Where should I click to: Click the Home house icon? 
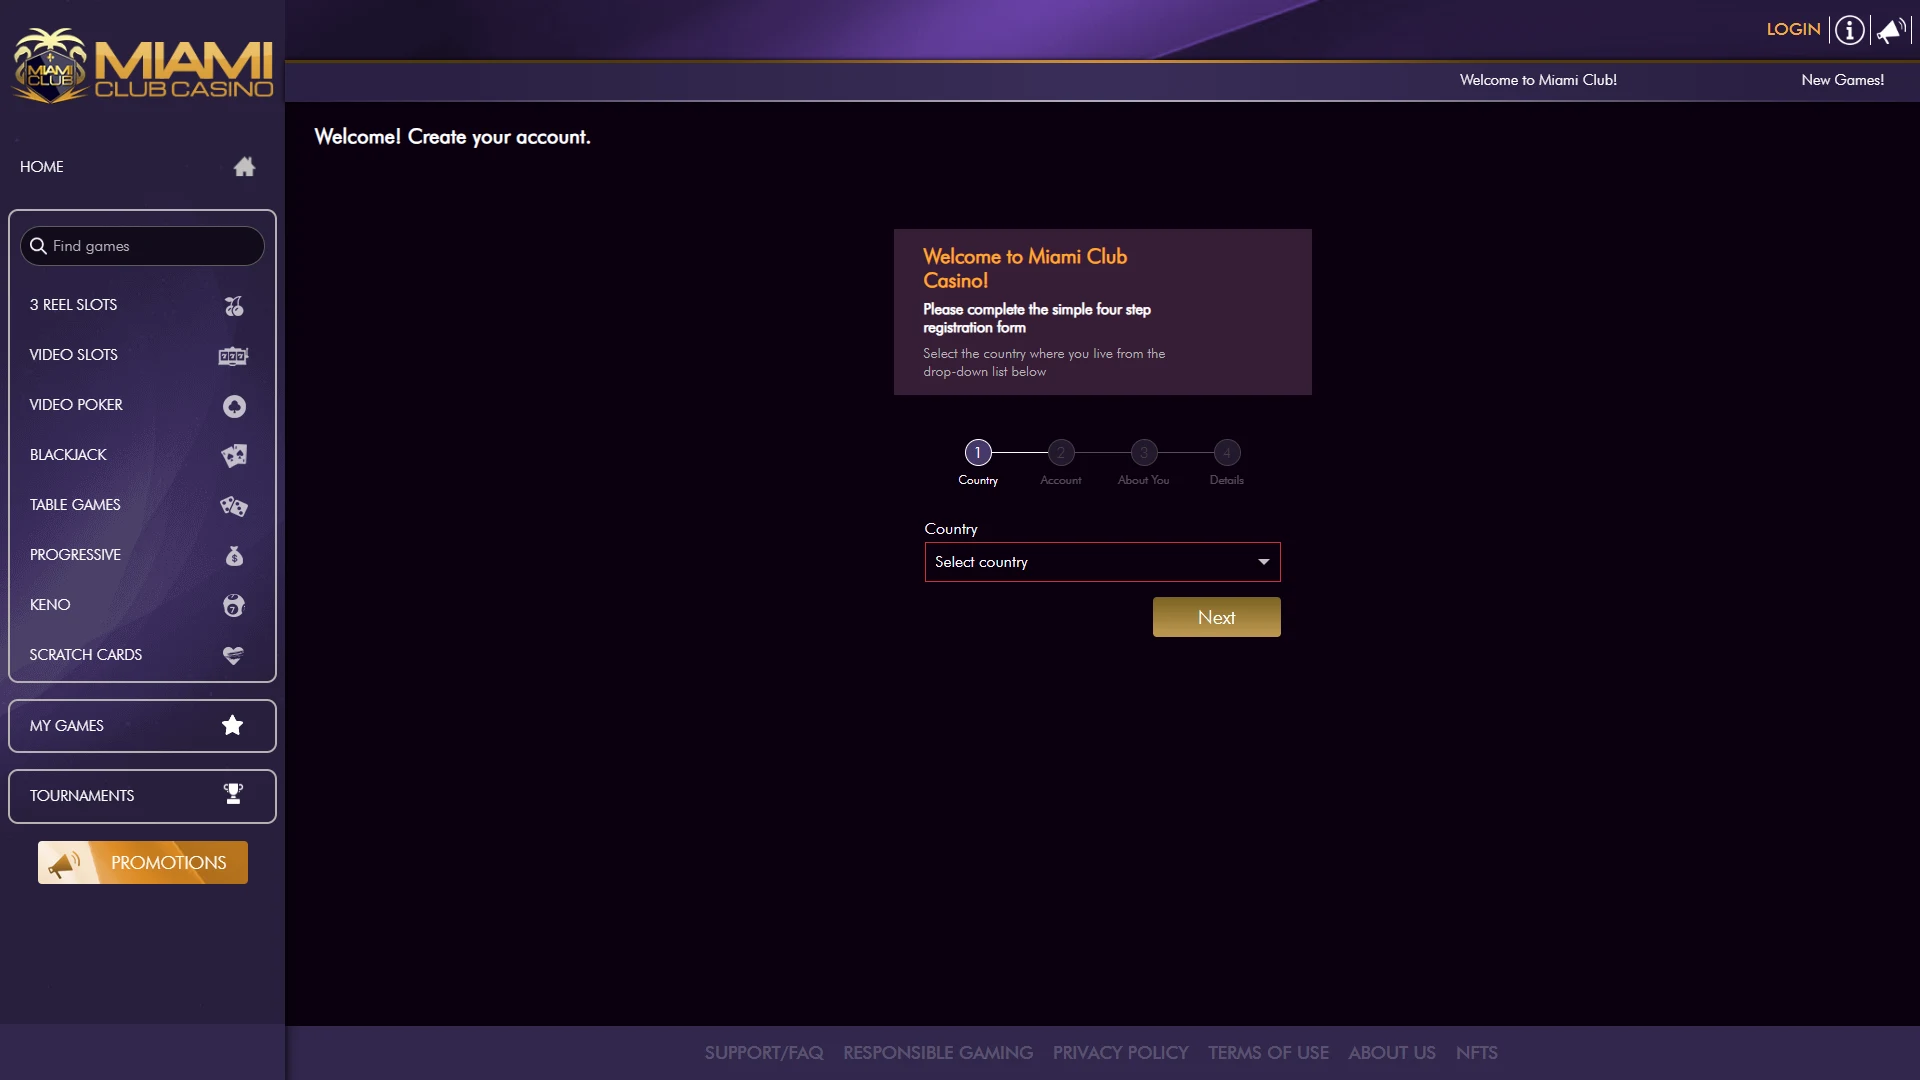pos(244,167)
